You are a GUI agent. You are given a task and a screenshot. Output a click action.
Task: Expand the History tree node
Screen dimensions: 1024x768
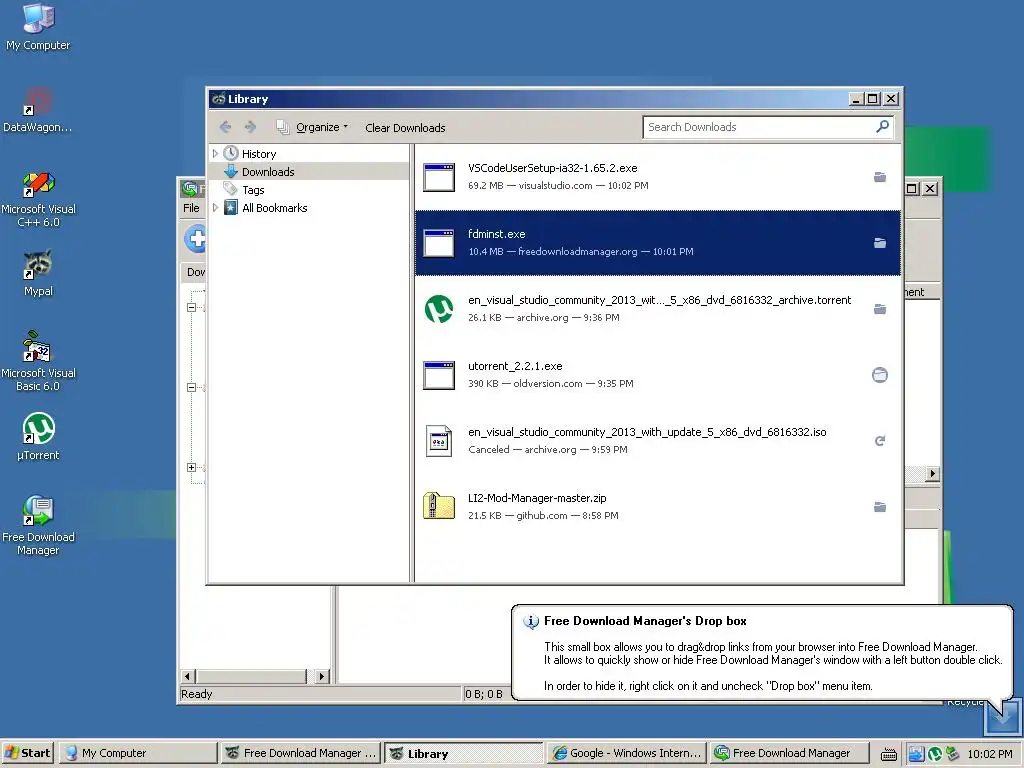coord(216,153)
